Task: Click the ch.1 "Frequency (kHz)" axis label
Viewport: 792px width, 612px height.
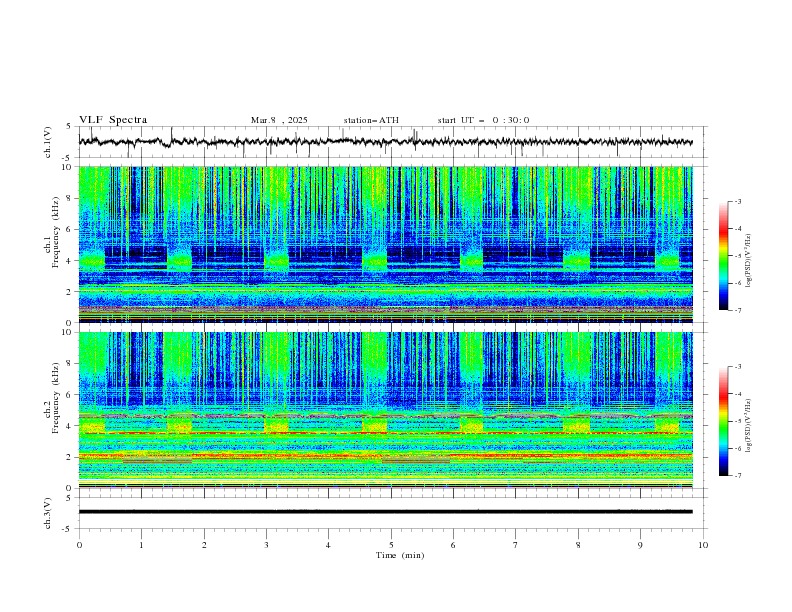Action: (56, 233)
